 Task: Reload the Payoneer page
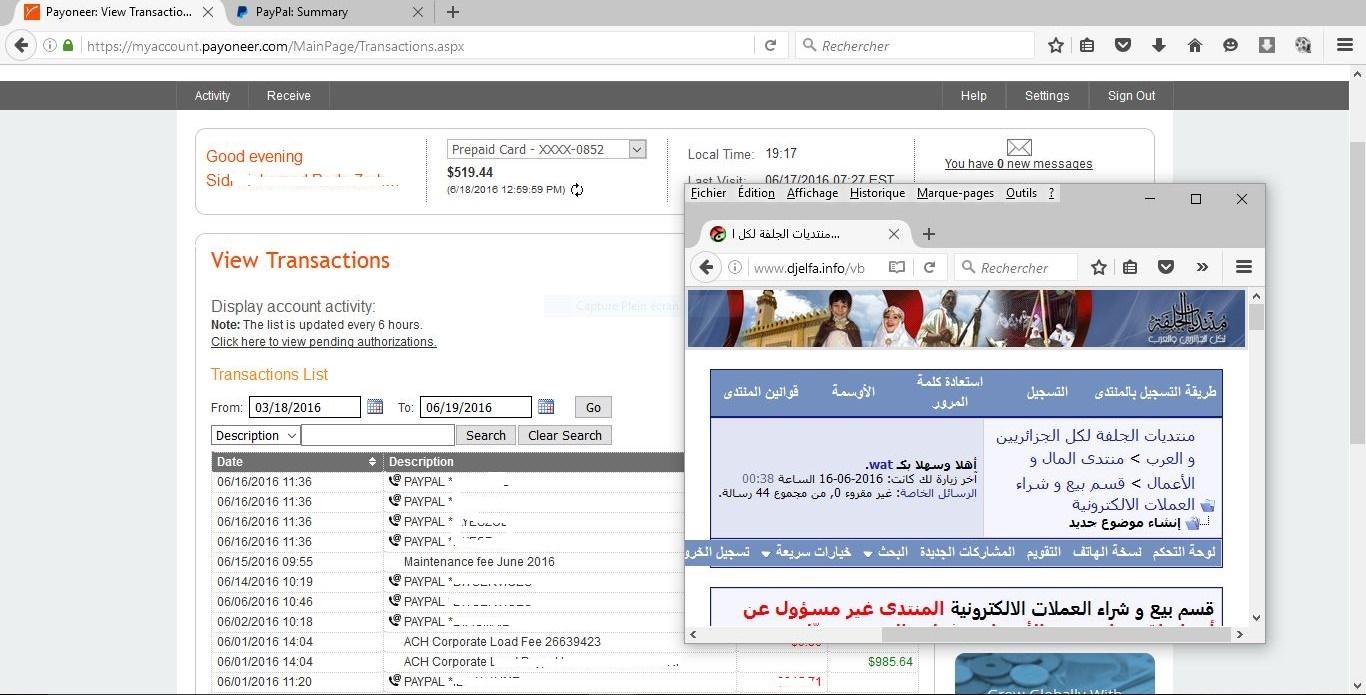click(x=770, y=46)
